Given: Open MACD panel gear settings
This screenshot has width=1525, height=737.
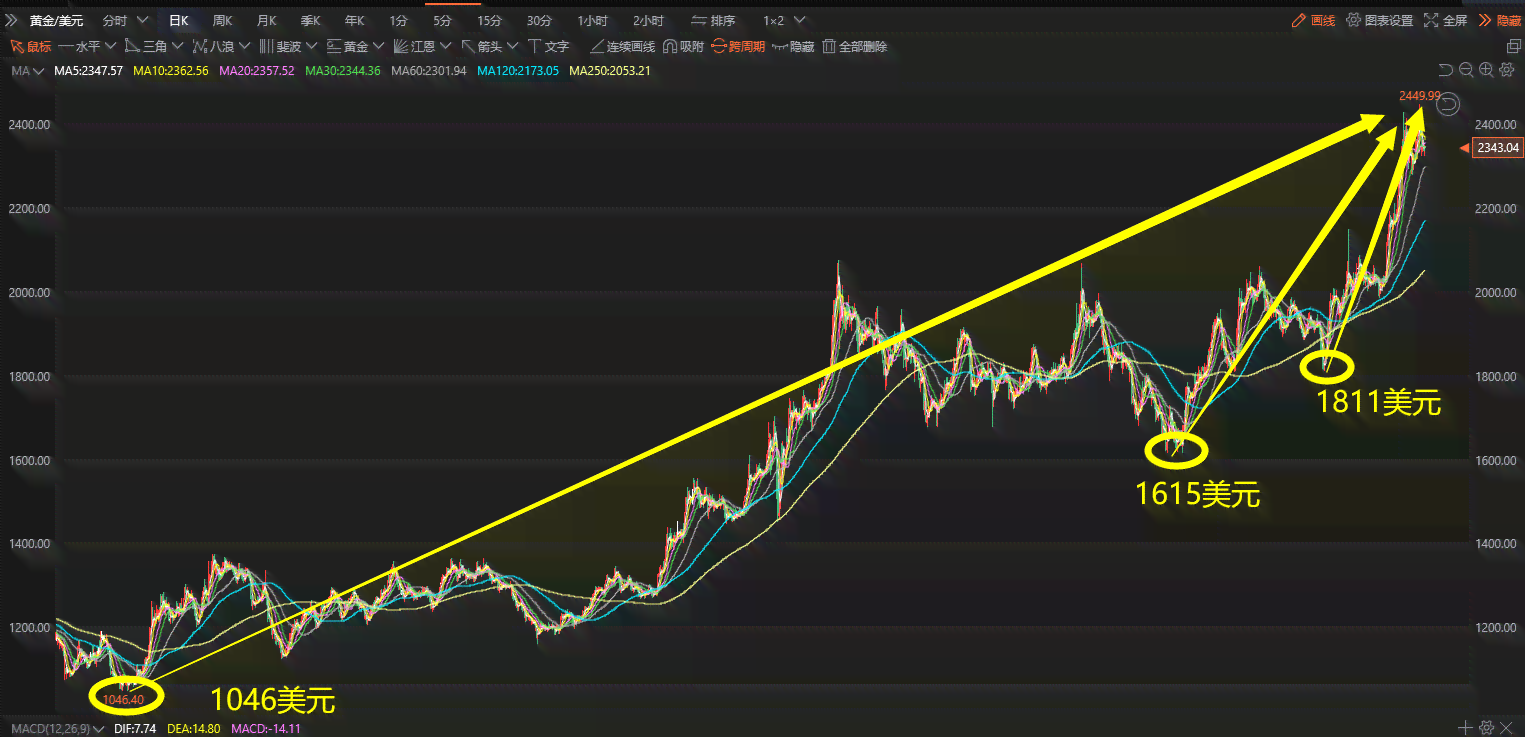Looking at the screenshot, I should 1487,728.
